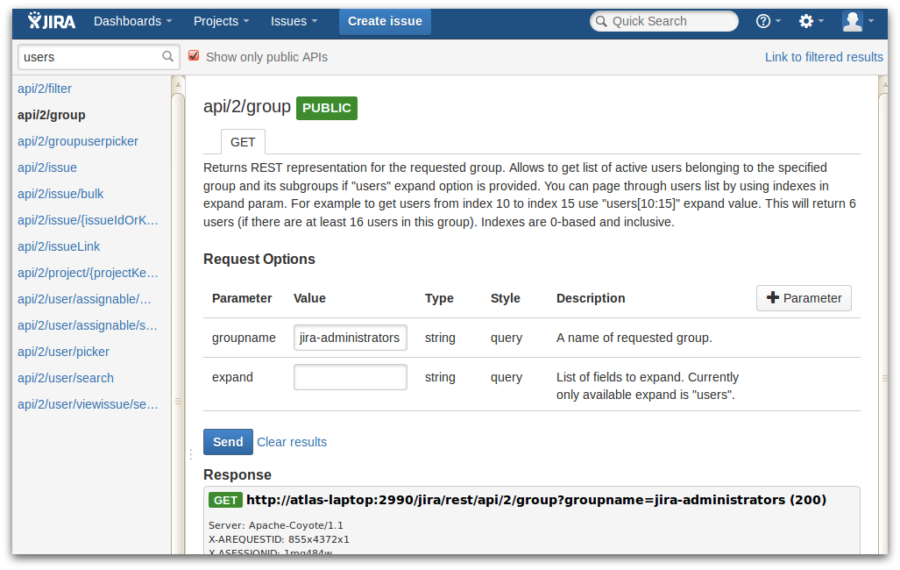Select the GET method tab
The height and width of the screenshot is (570, 900).
click(x=243, y=142)
